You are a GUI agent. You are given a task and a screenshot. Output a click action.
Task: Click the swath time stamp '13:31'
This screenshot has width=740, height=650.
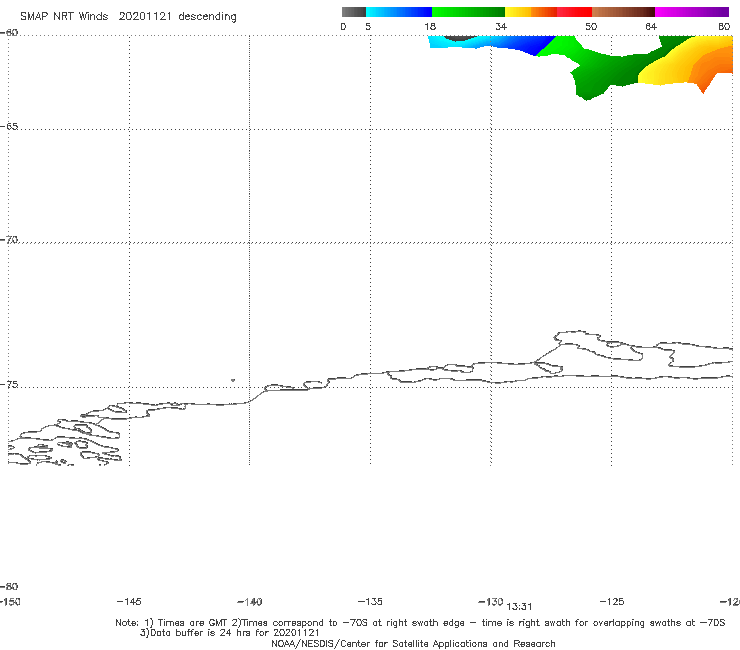tap(519, 607)
